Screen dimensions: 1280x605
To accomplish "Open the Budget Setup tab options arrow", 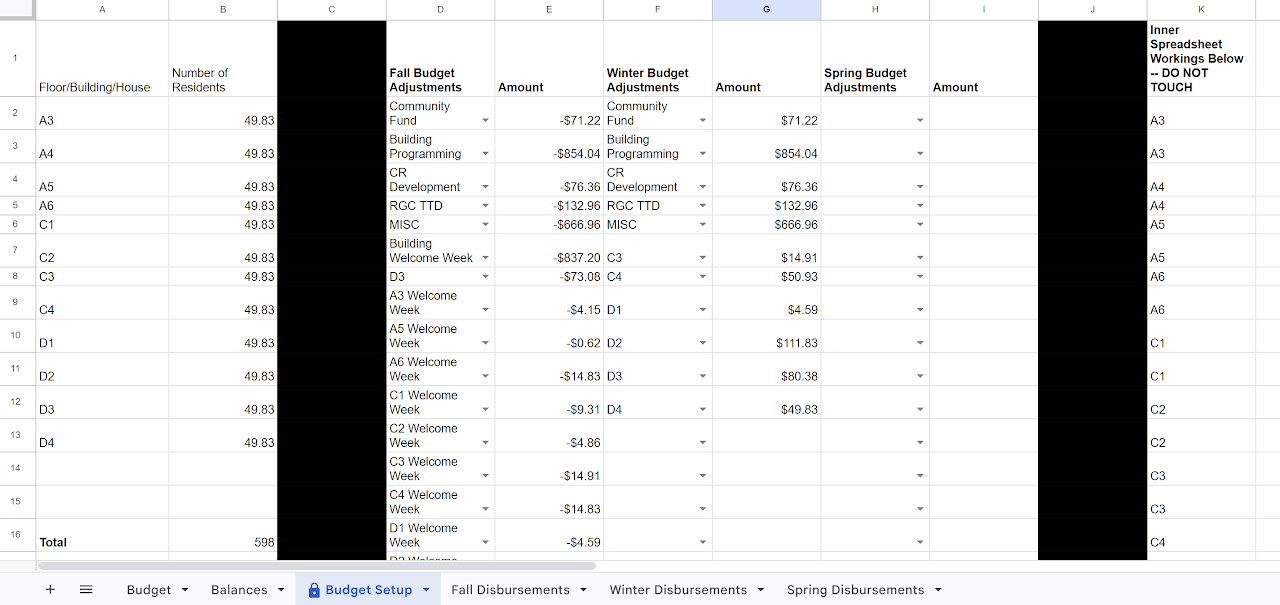I will 424,589.
